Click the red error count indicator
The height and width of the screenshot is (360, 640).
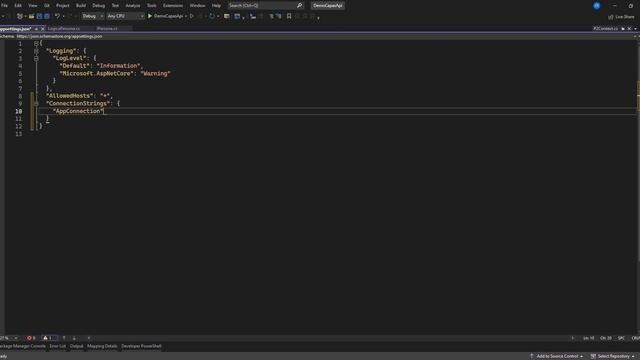[31, 338]
